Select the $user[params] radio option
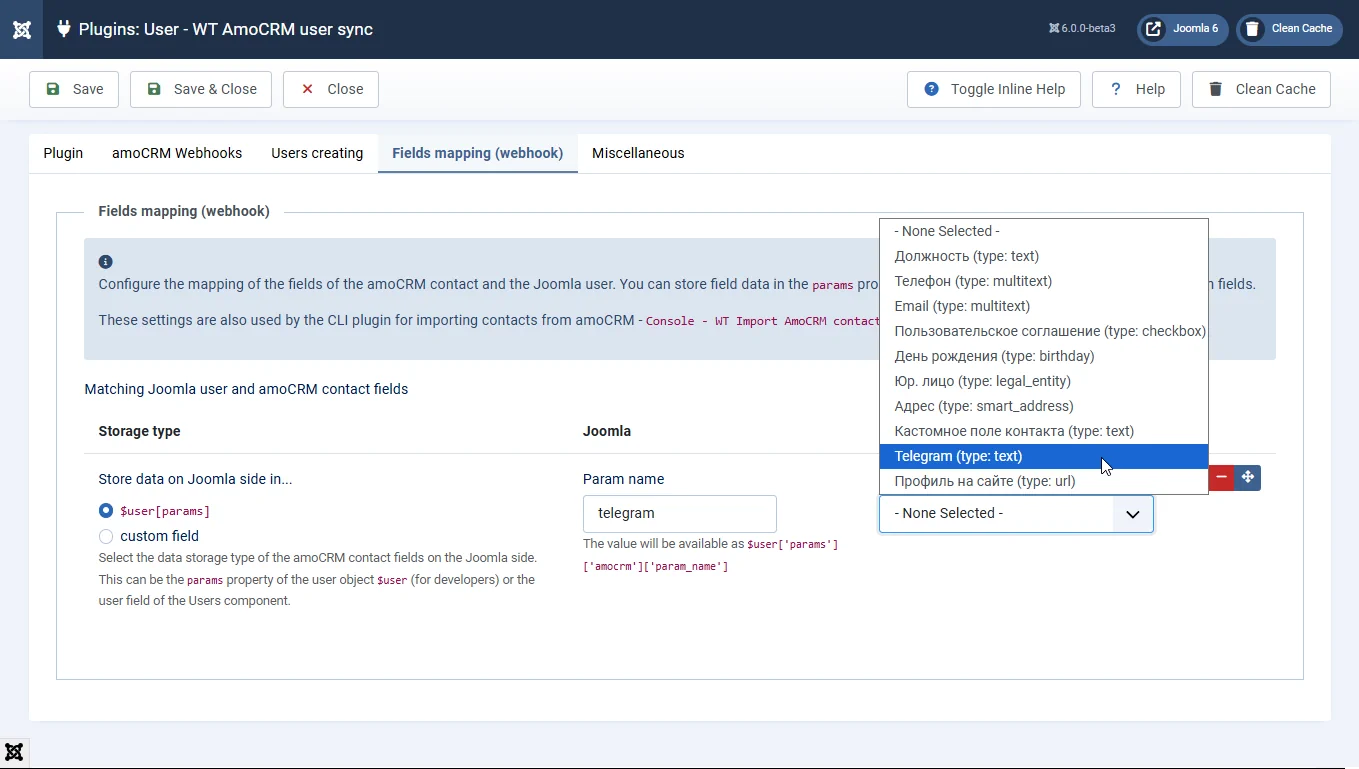This screenshot has width=1359, height=769. [106, 511]
